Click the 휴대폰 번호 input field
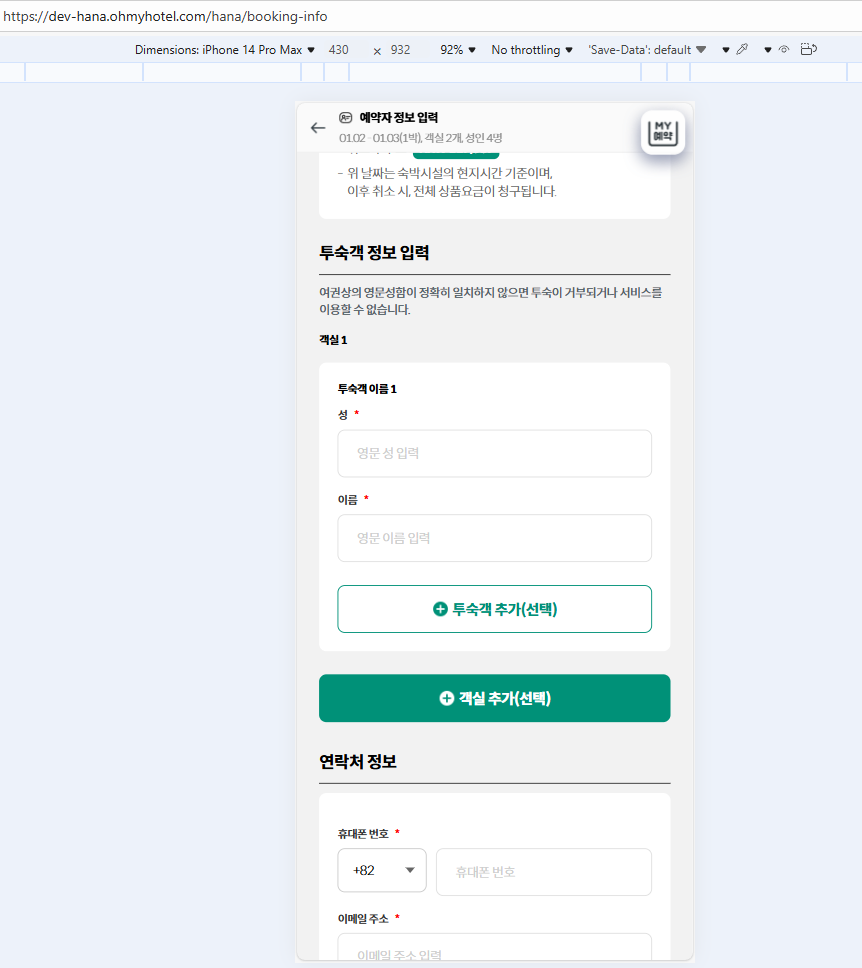This screenshot has width=862, height=968. 544,872
